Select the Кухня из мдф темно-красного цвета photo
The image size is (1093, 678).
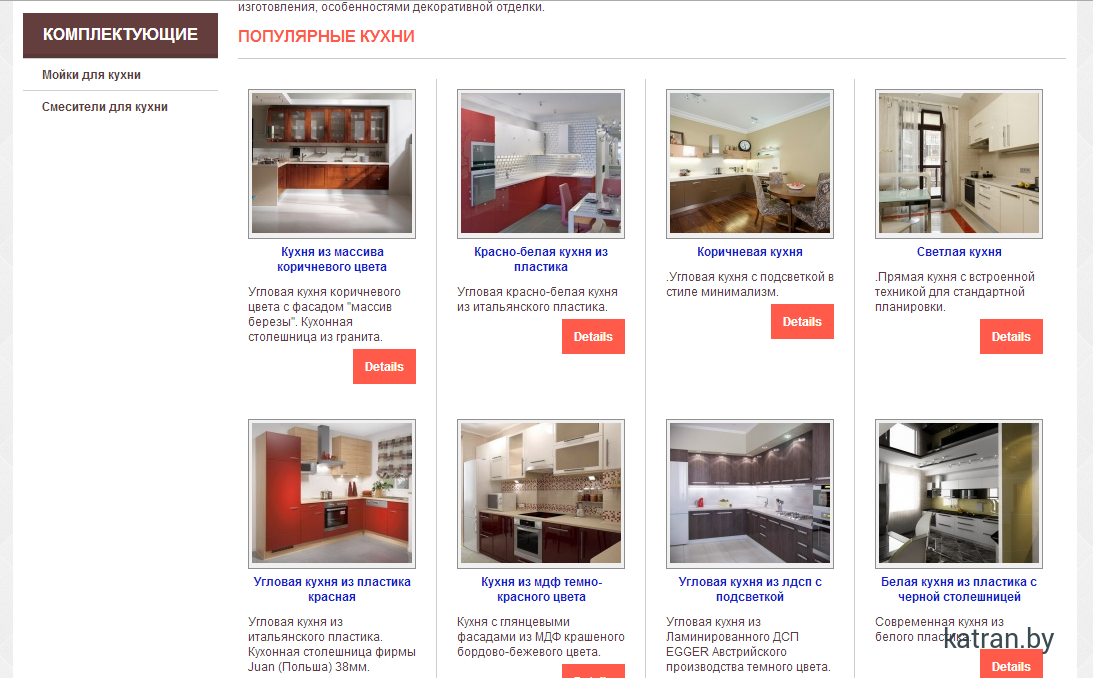[541, 494]
